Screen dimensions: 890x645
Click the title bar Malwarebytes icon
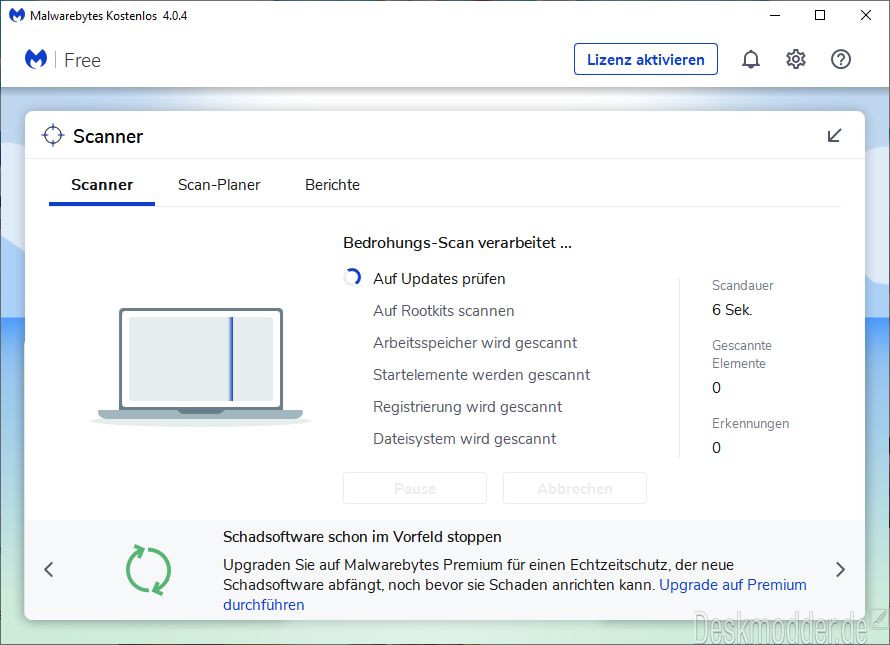click(16, 15)
